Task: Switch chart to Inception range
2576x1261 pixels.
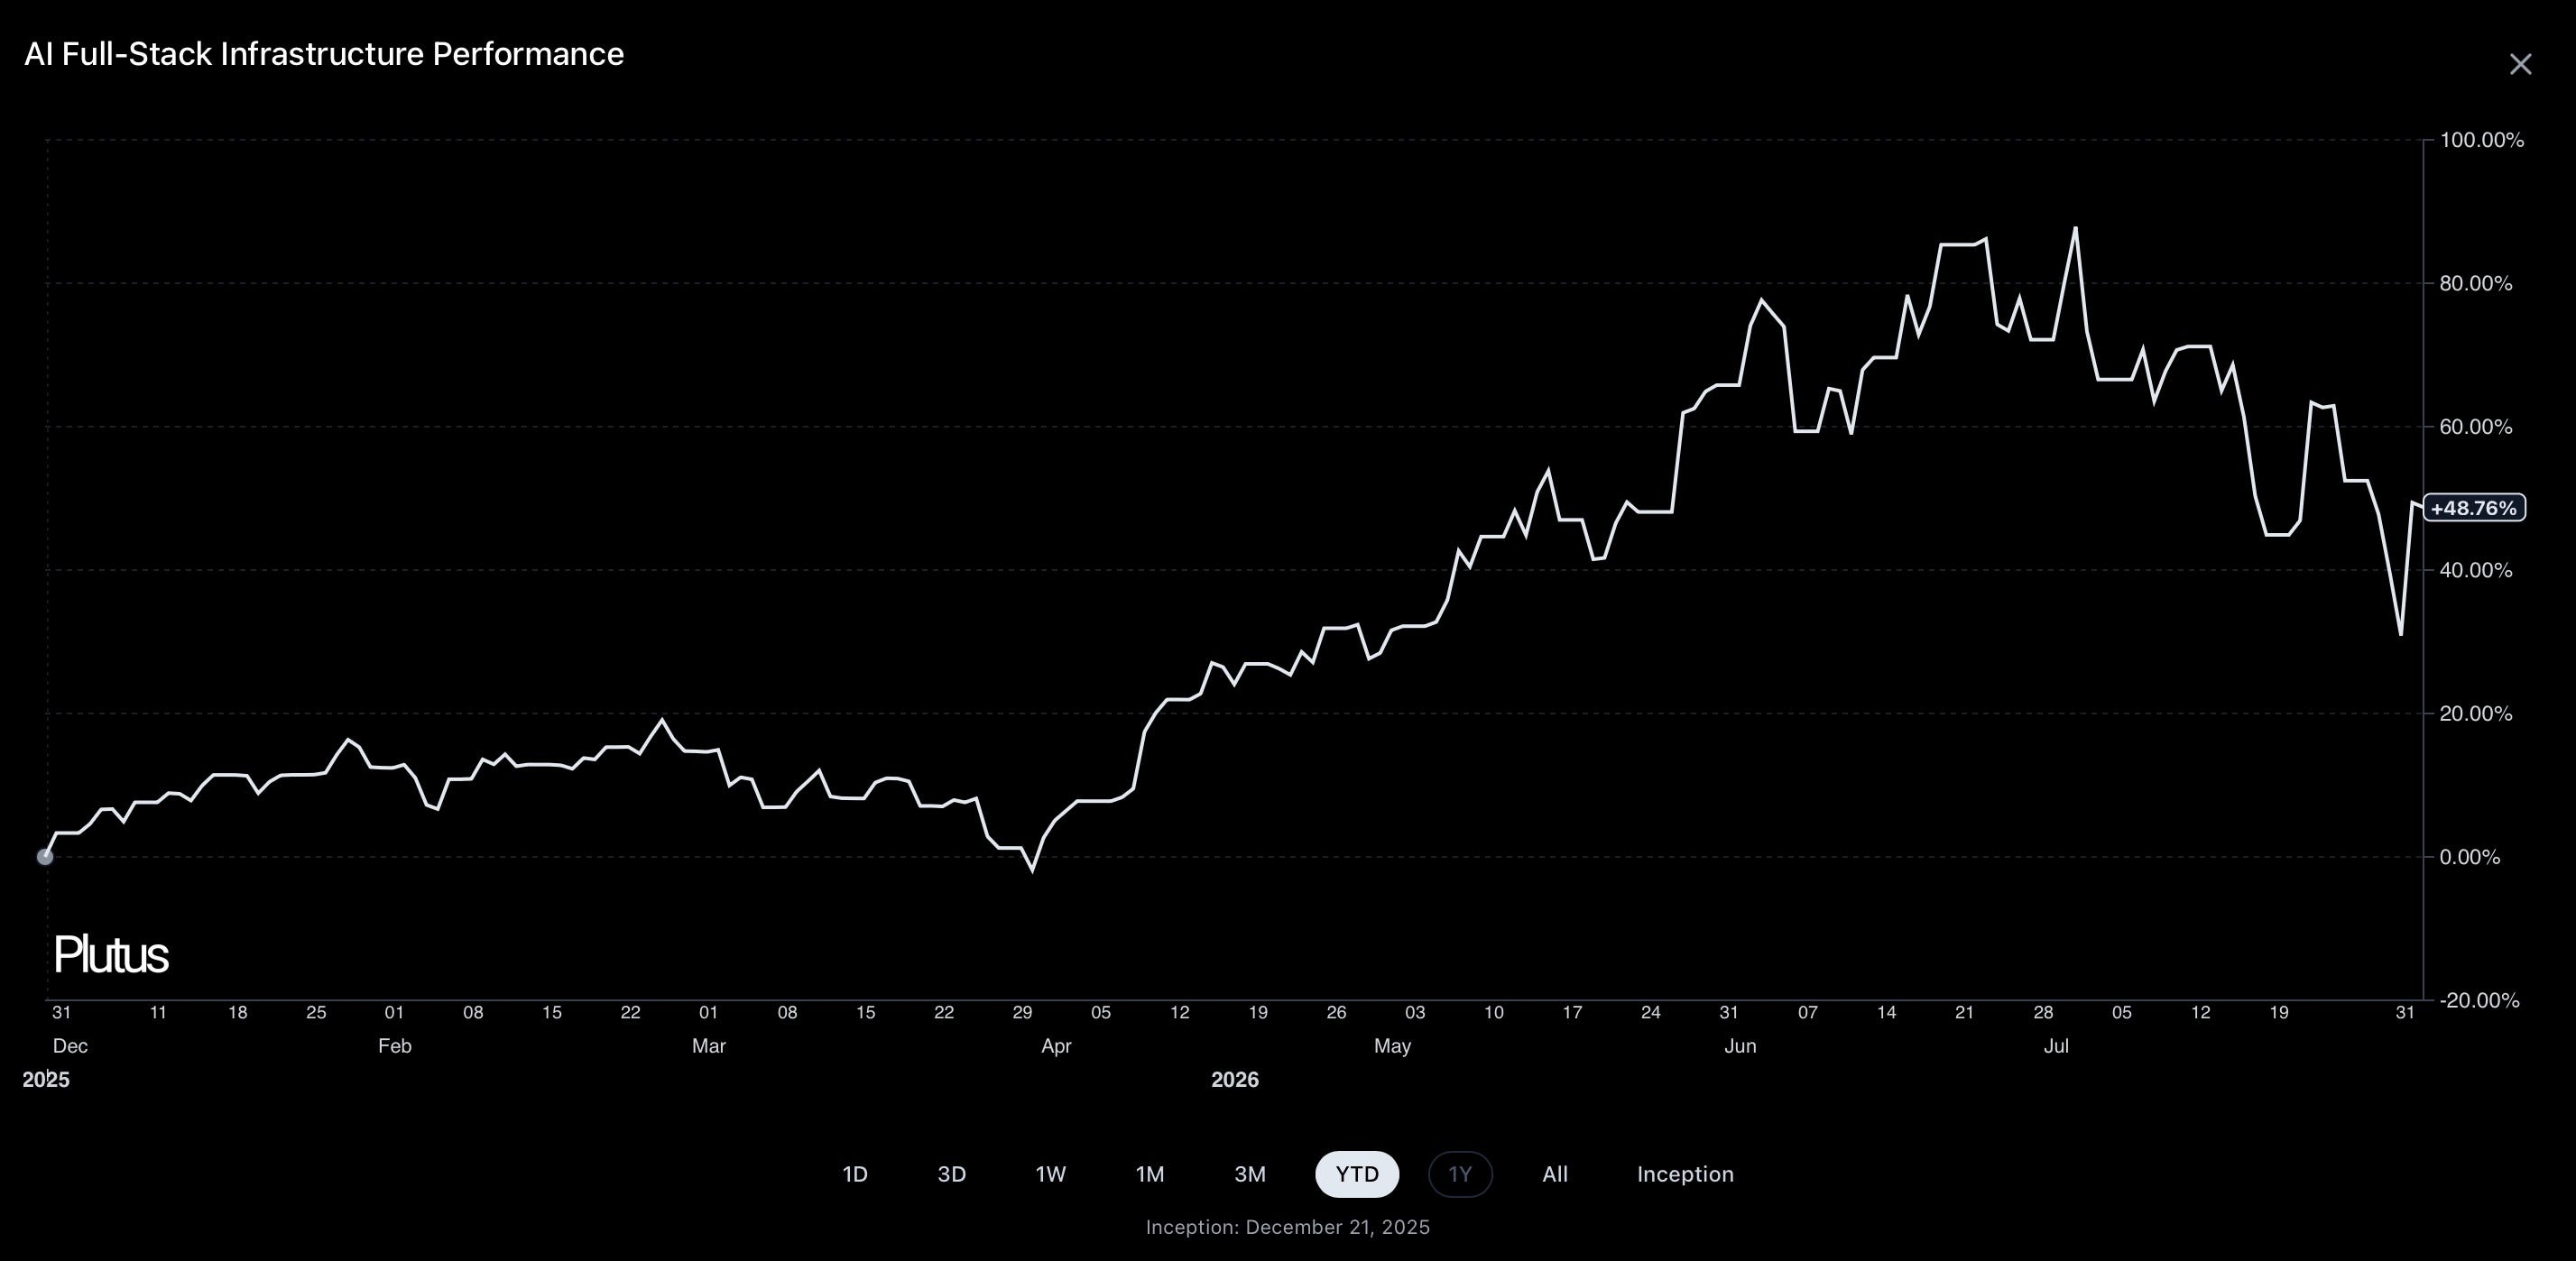Action: 1685,1174
